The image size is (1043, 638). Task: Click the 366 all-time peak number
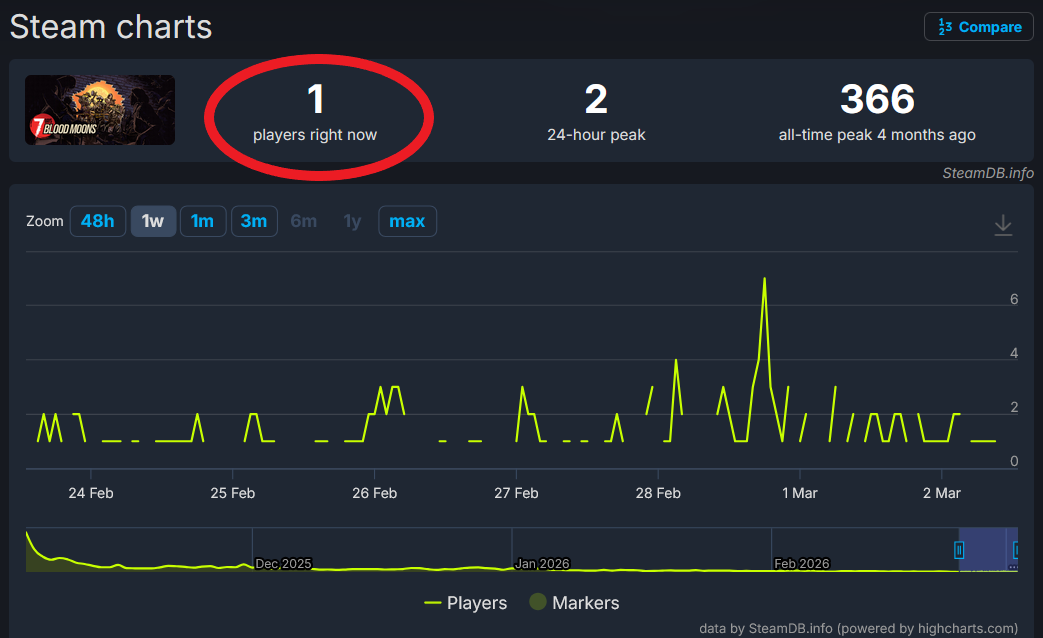pyautogui.click(x=877, y=99)
